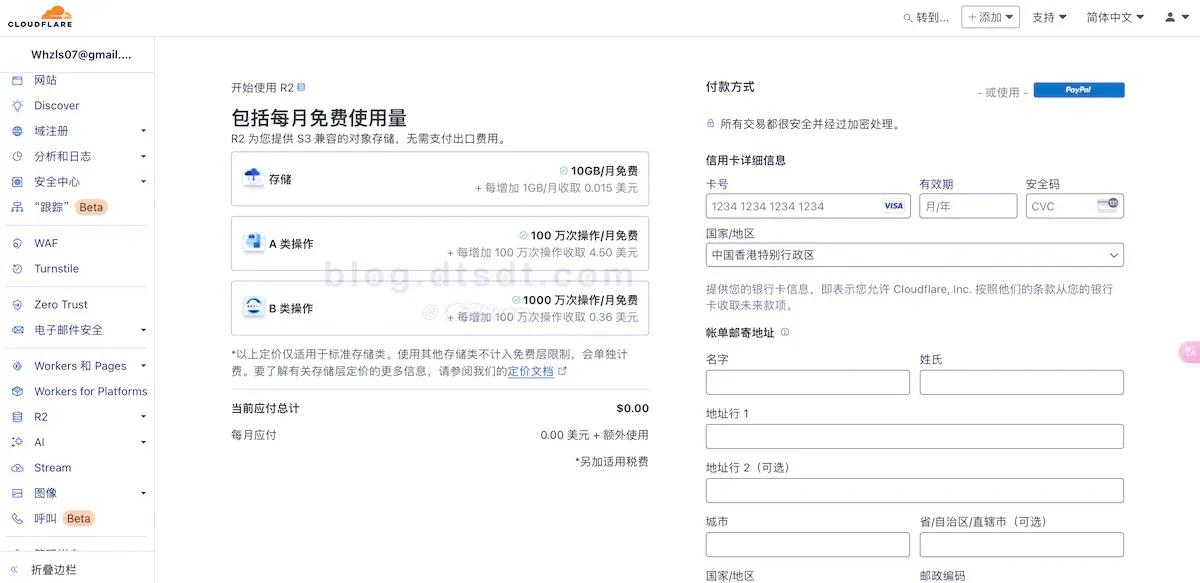Screen dimensions: 1200x583
Task: Expand the 域注册 submenu arrow
Action: tap(143, 131)
